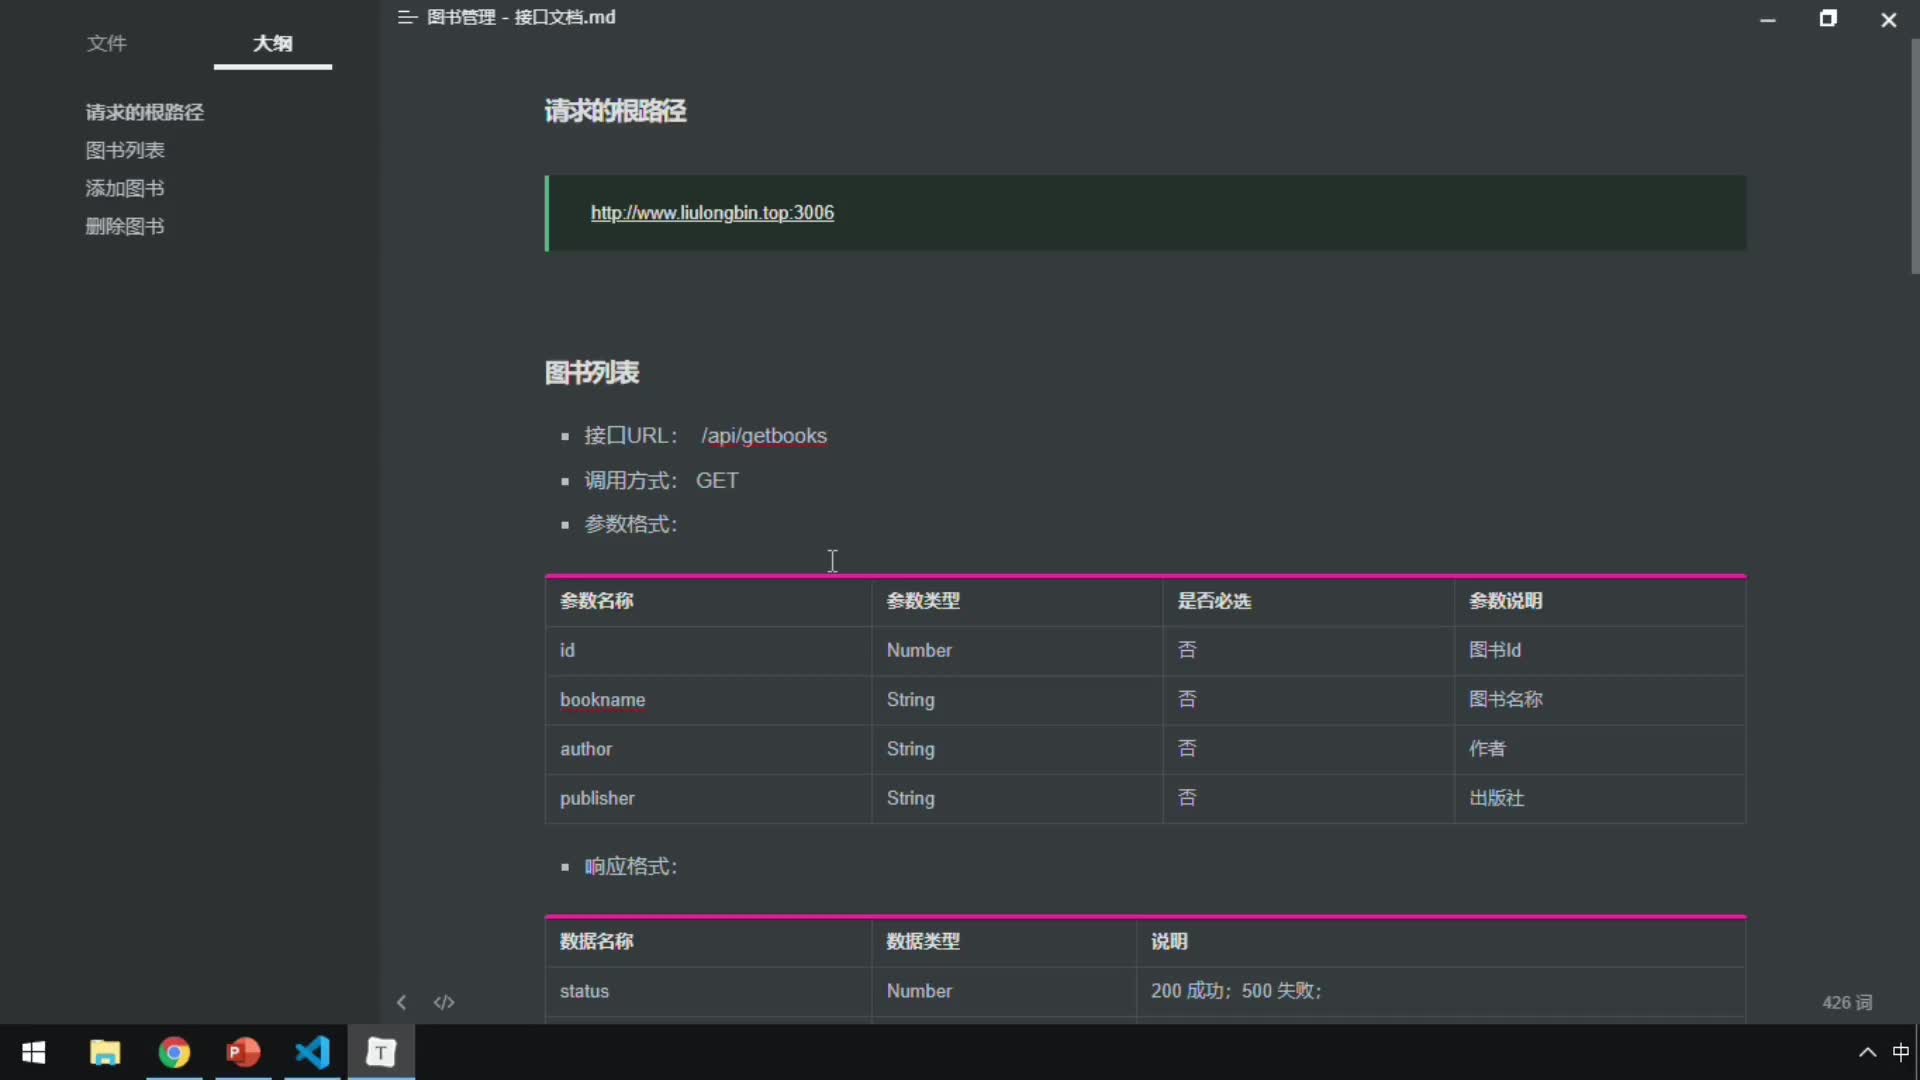The width and height of the screenshot is (1920, 1080).
Task: Open the http://www.liulongbin.top:3006 link
Action: [x=712, y=212]
